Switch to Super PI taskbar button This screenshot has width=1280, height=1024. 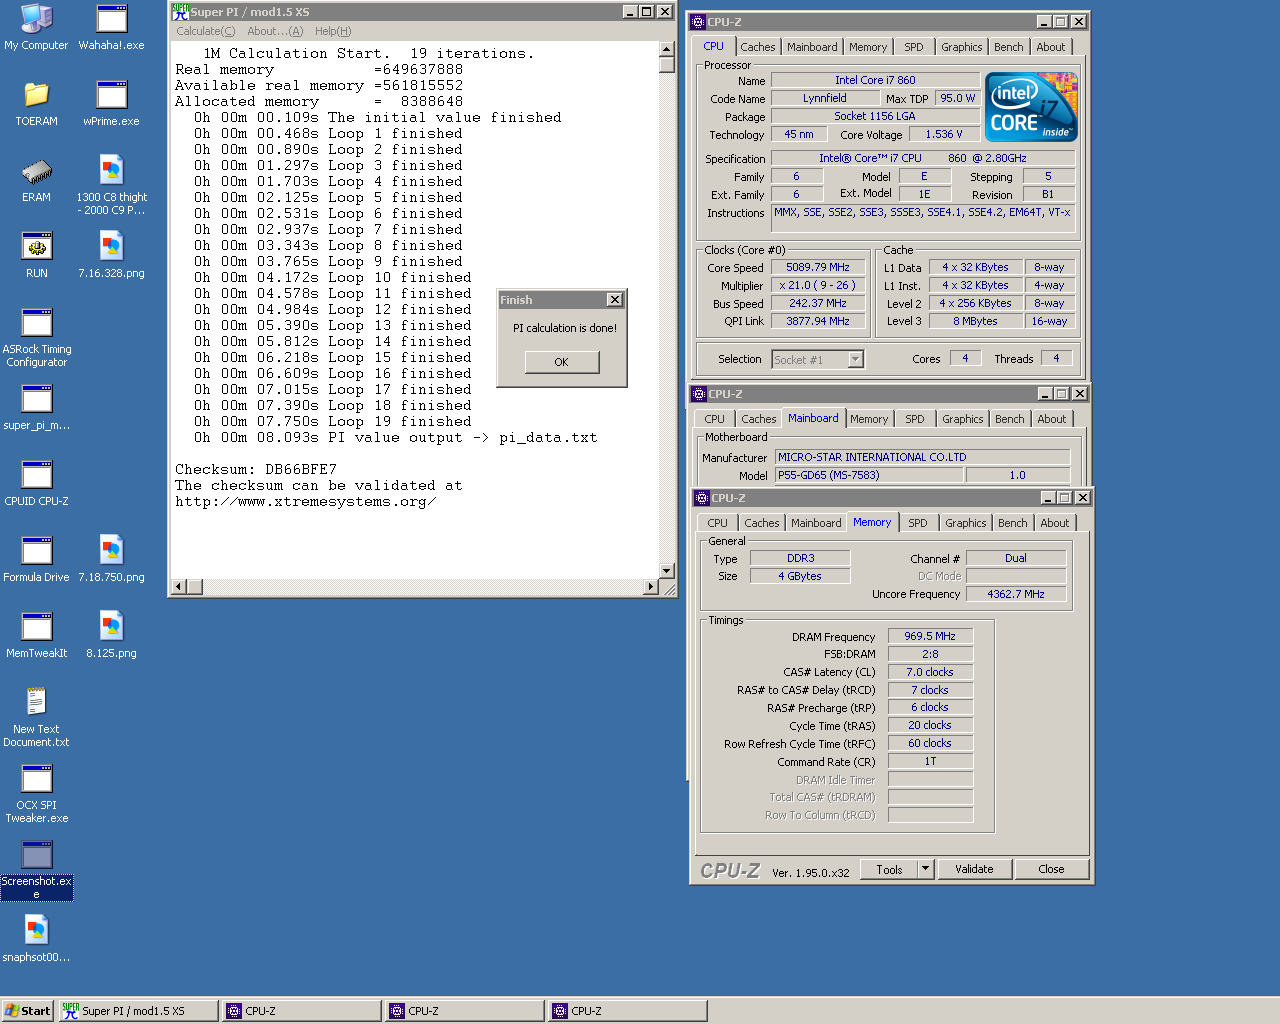[x=138, y=1011]
